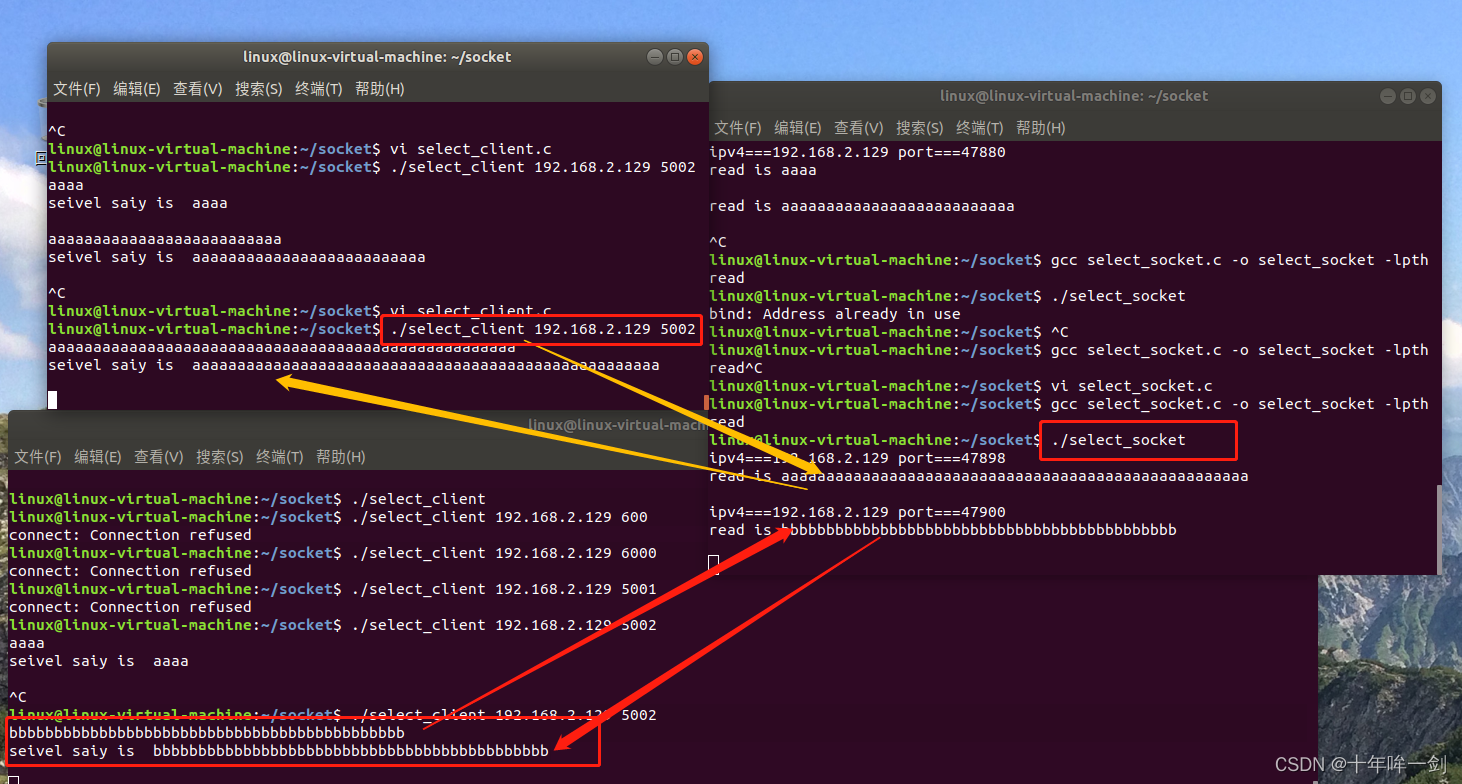Image resolution: width=1462 pixels, height=784 pixels.
Task: Open 文件(F) menu in top-left terminal
Action: [77, 89]
